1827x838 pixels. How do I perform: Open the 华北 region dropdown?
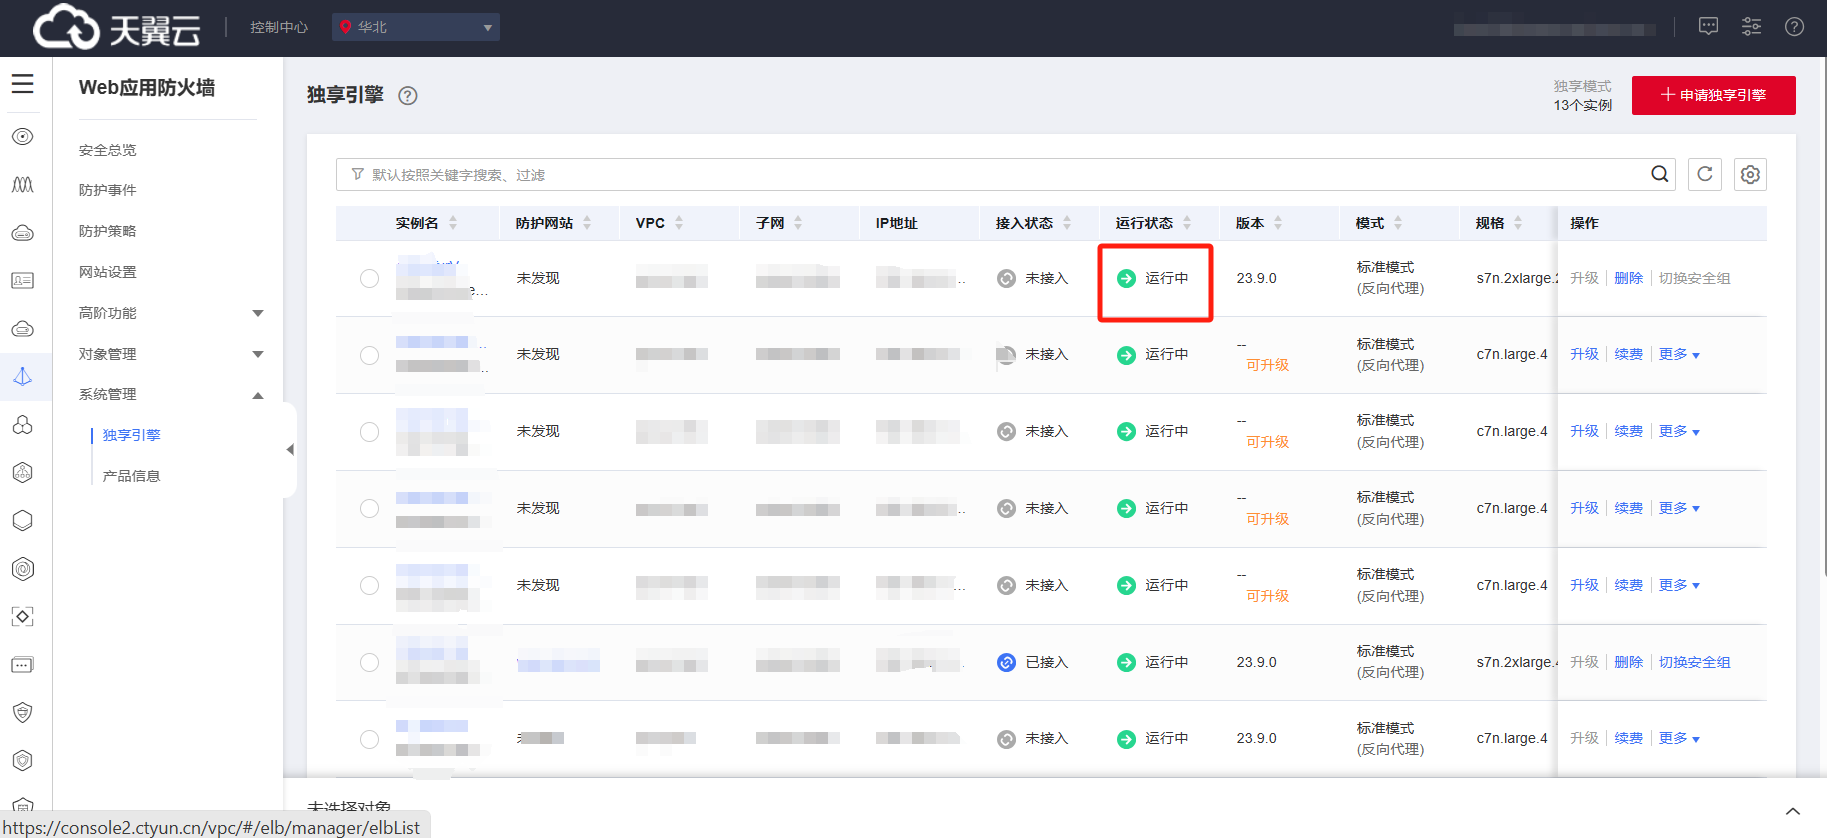416,27
